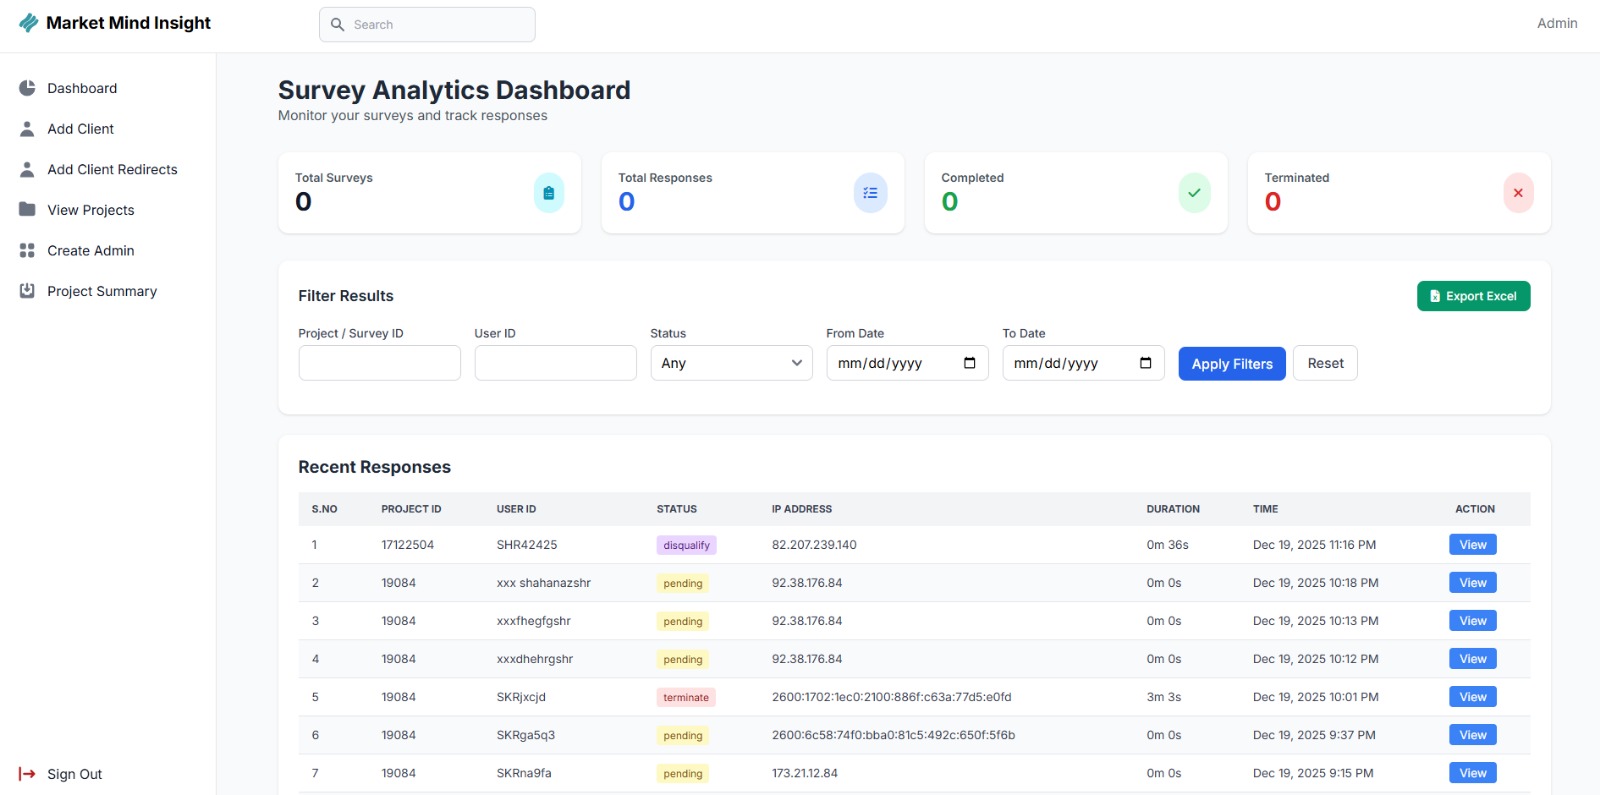View the response from user SKRjxcjd

pos(1472,697)
